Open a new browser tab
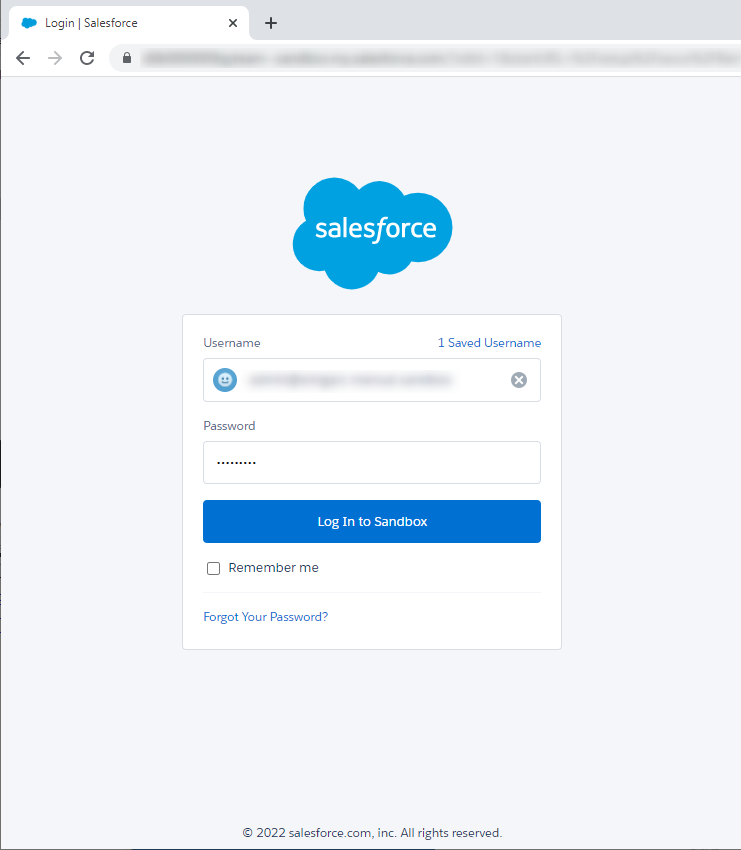Viewport: 741px width, 850px height. point(270,23)
